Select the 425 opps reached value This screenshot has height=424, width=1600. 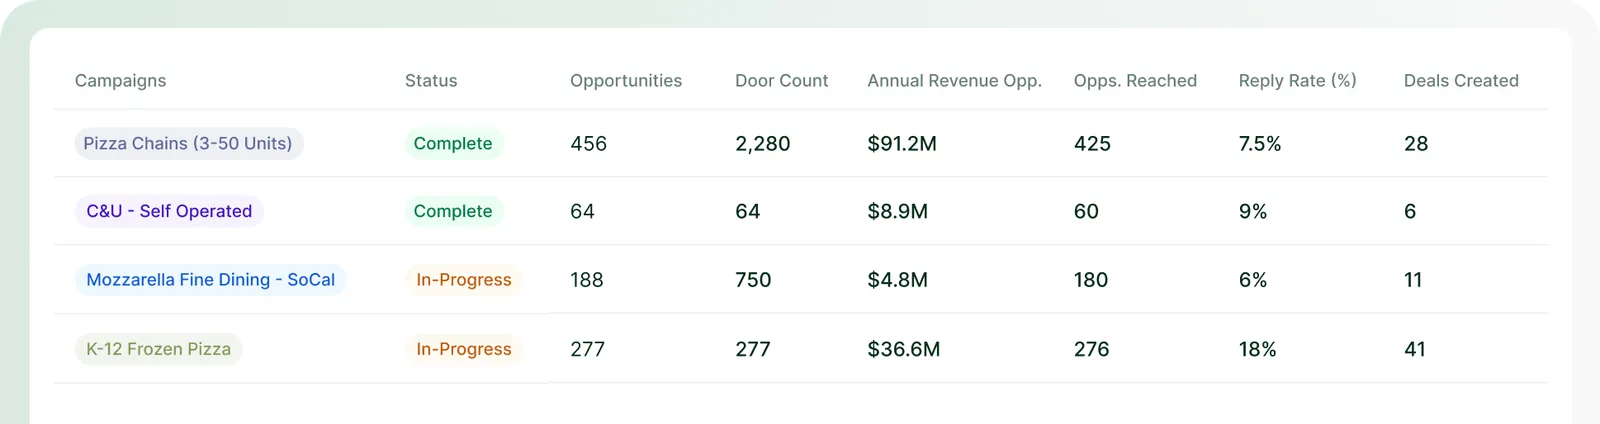pyautogui.click(x=1092, y=144)
